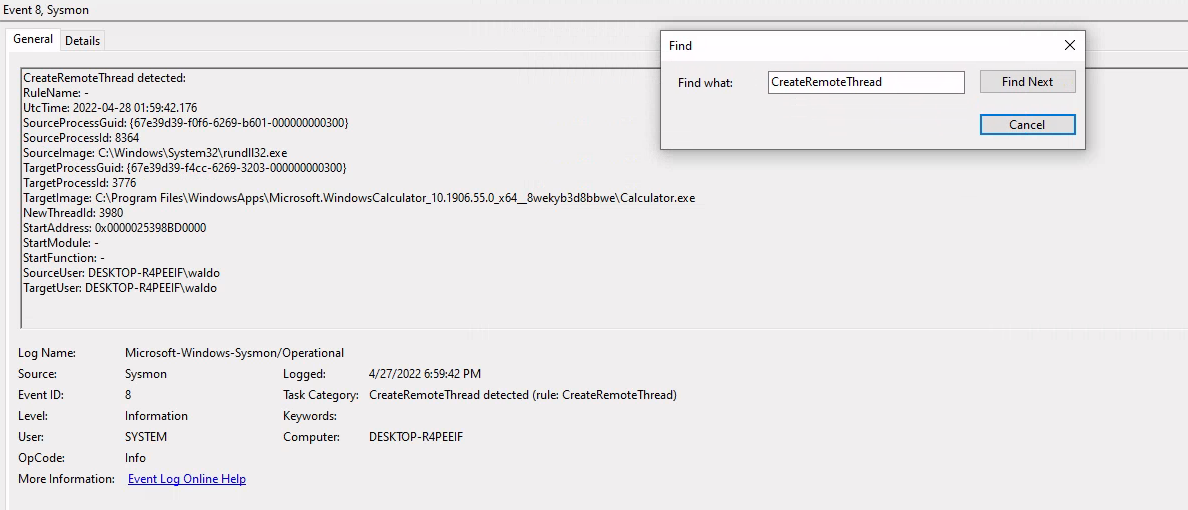Click the Task Category value text
The width and height of the screenshot is (1188, 510).
click(522, 395)
